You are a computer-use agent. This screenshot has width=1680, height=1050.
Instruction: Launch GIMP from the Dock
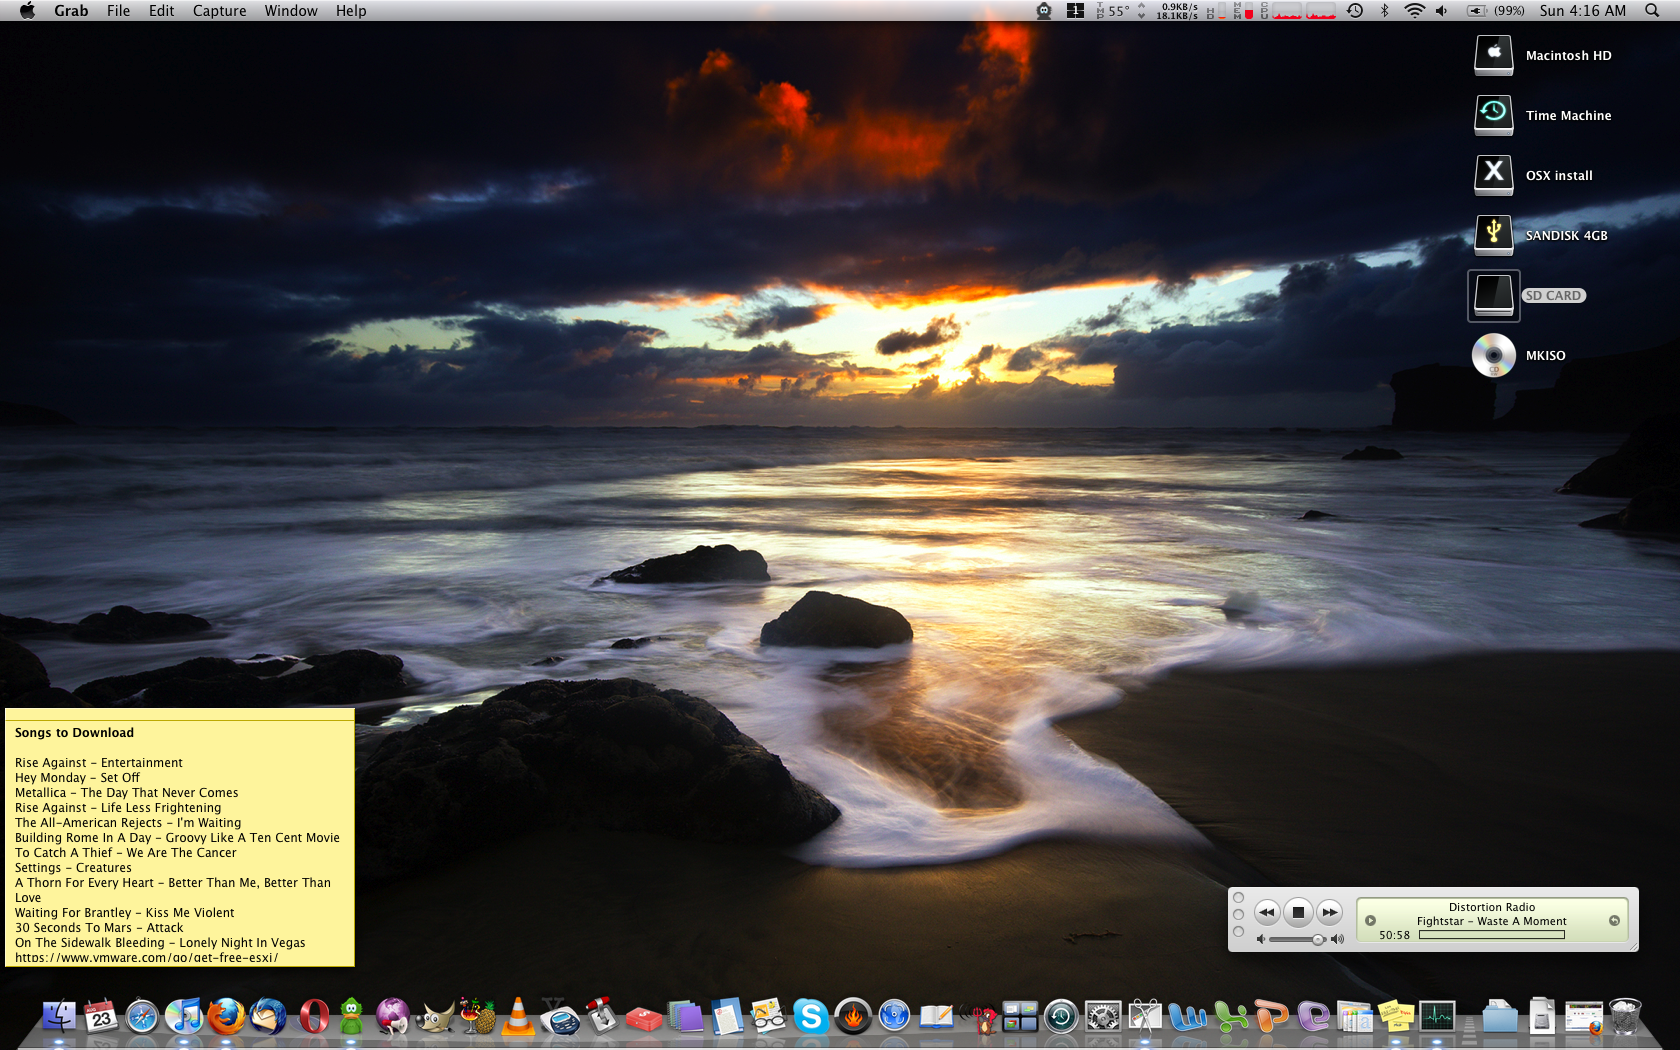point(435,1017)
